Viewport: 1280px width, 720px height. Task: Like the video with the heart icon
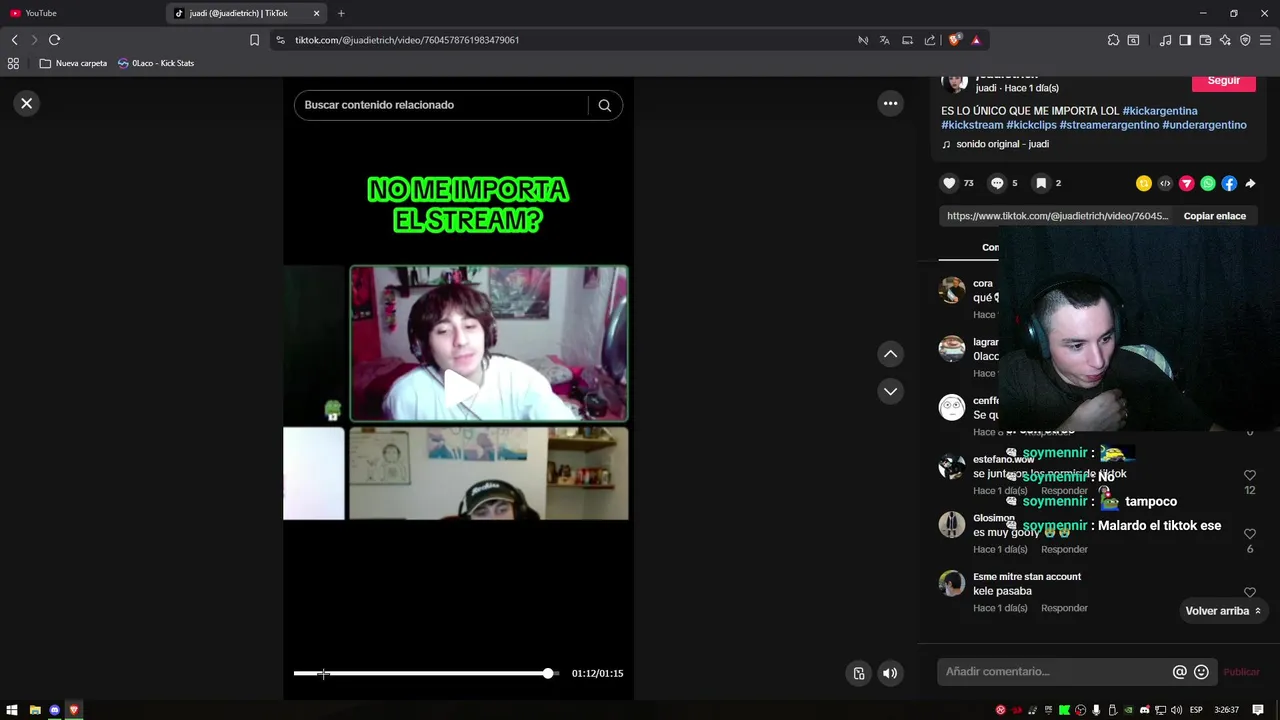pos(949,183)
